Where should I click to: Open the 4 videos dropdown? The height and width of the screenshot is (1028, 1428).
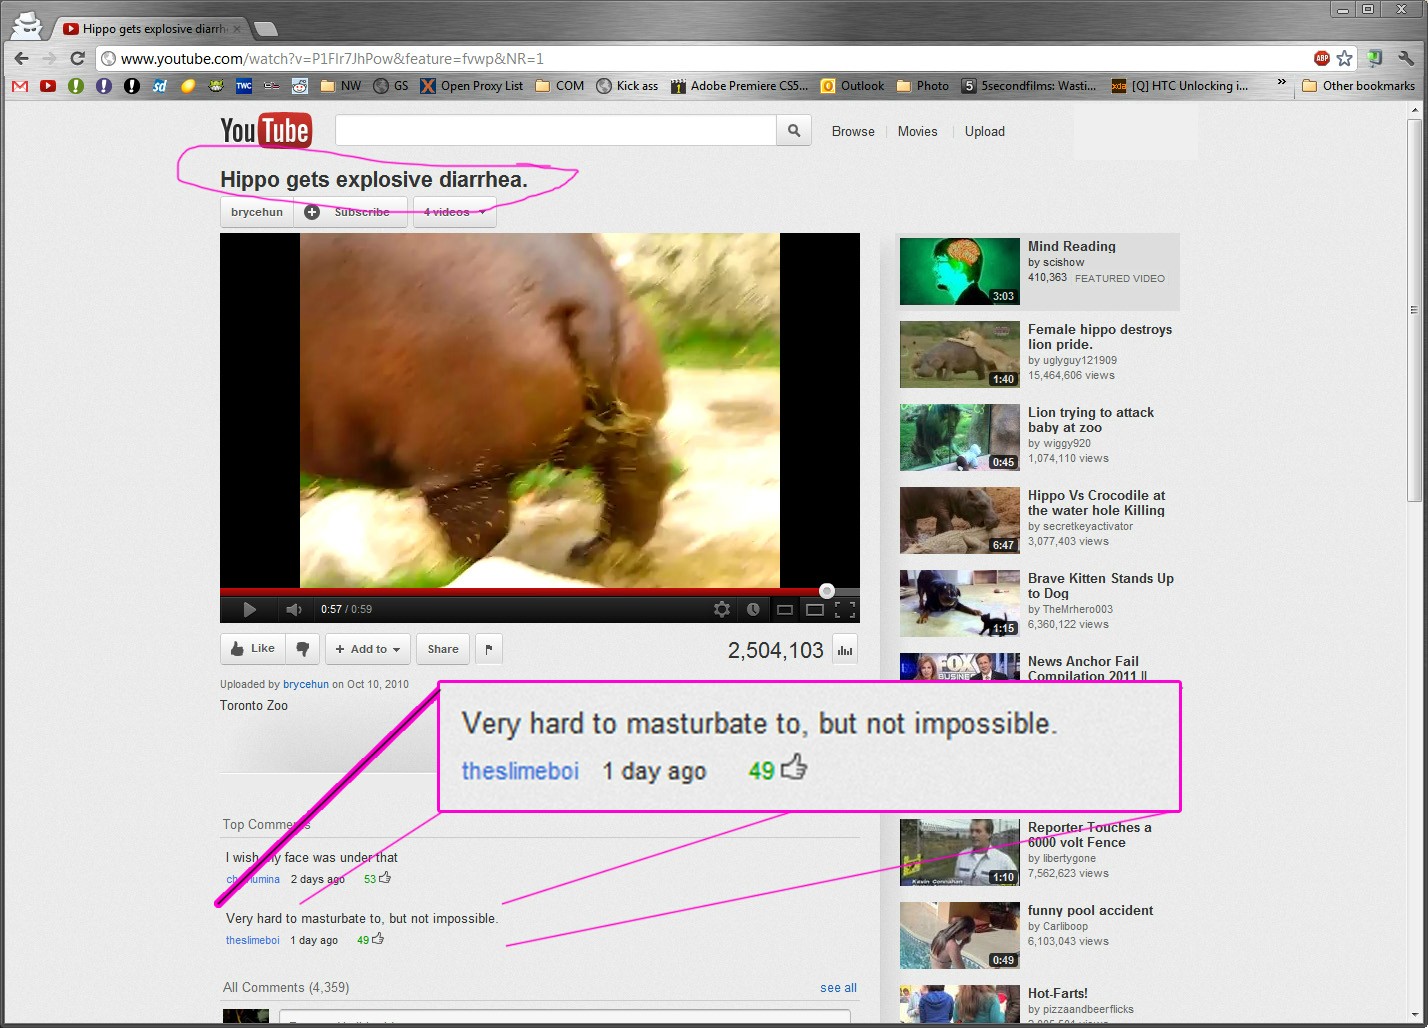454,212
